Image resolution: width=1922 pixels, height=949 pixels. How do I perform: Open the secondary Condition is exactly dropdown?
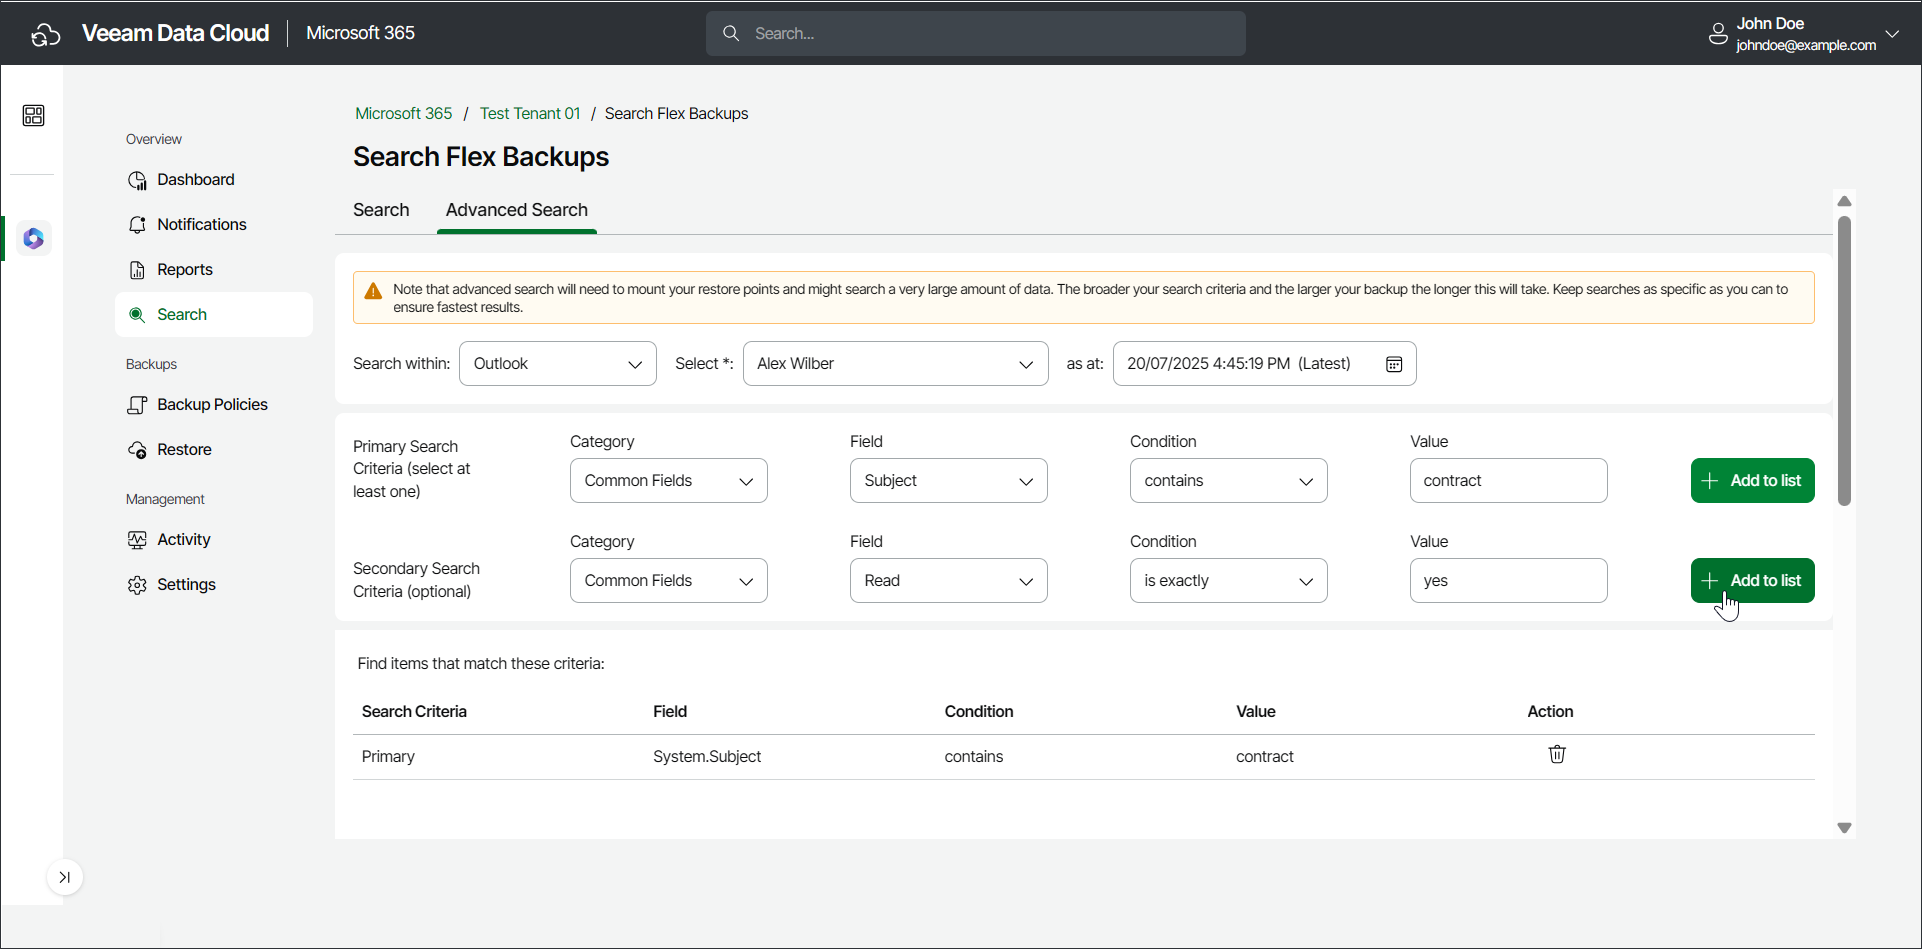pyautogui.click(x=1229, y=581)
